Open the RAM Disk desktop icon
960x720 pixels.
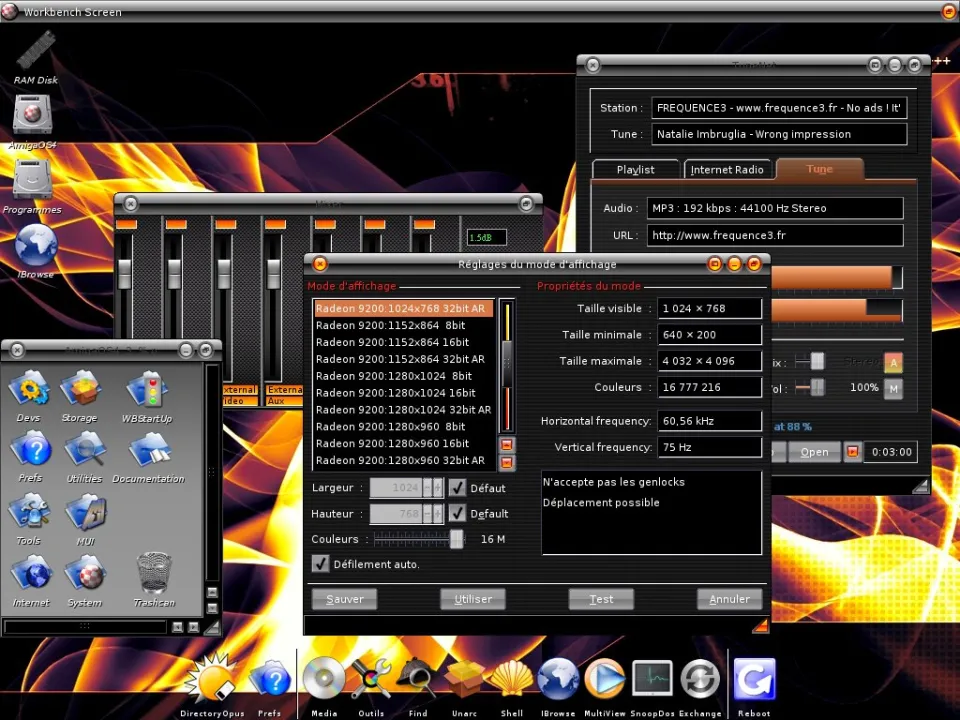[35, 52]
